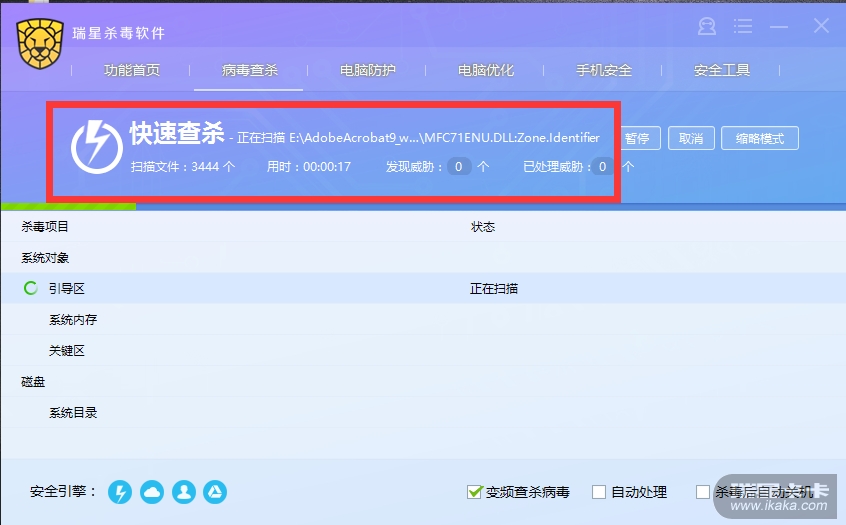Open the 电脑防护 tab
Screen dimensions: 846x525
pyautogui.click(x=368, y=70)
